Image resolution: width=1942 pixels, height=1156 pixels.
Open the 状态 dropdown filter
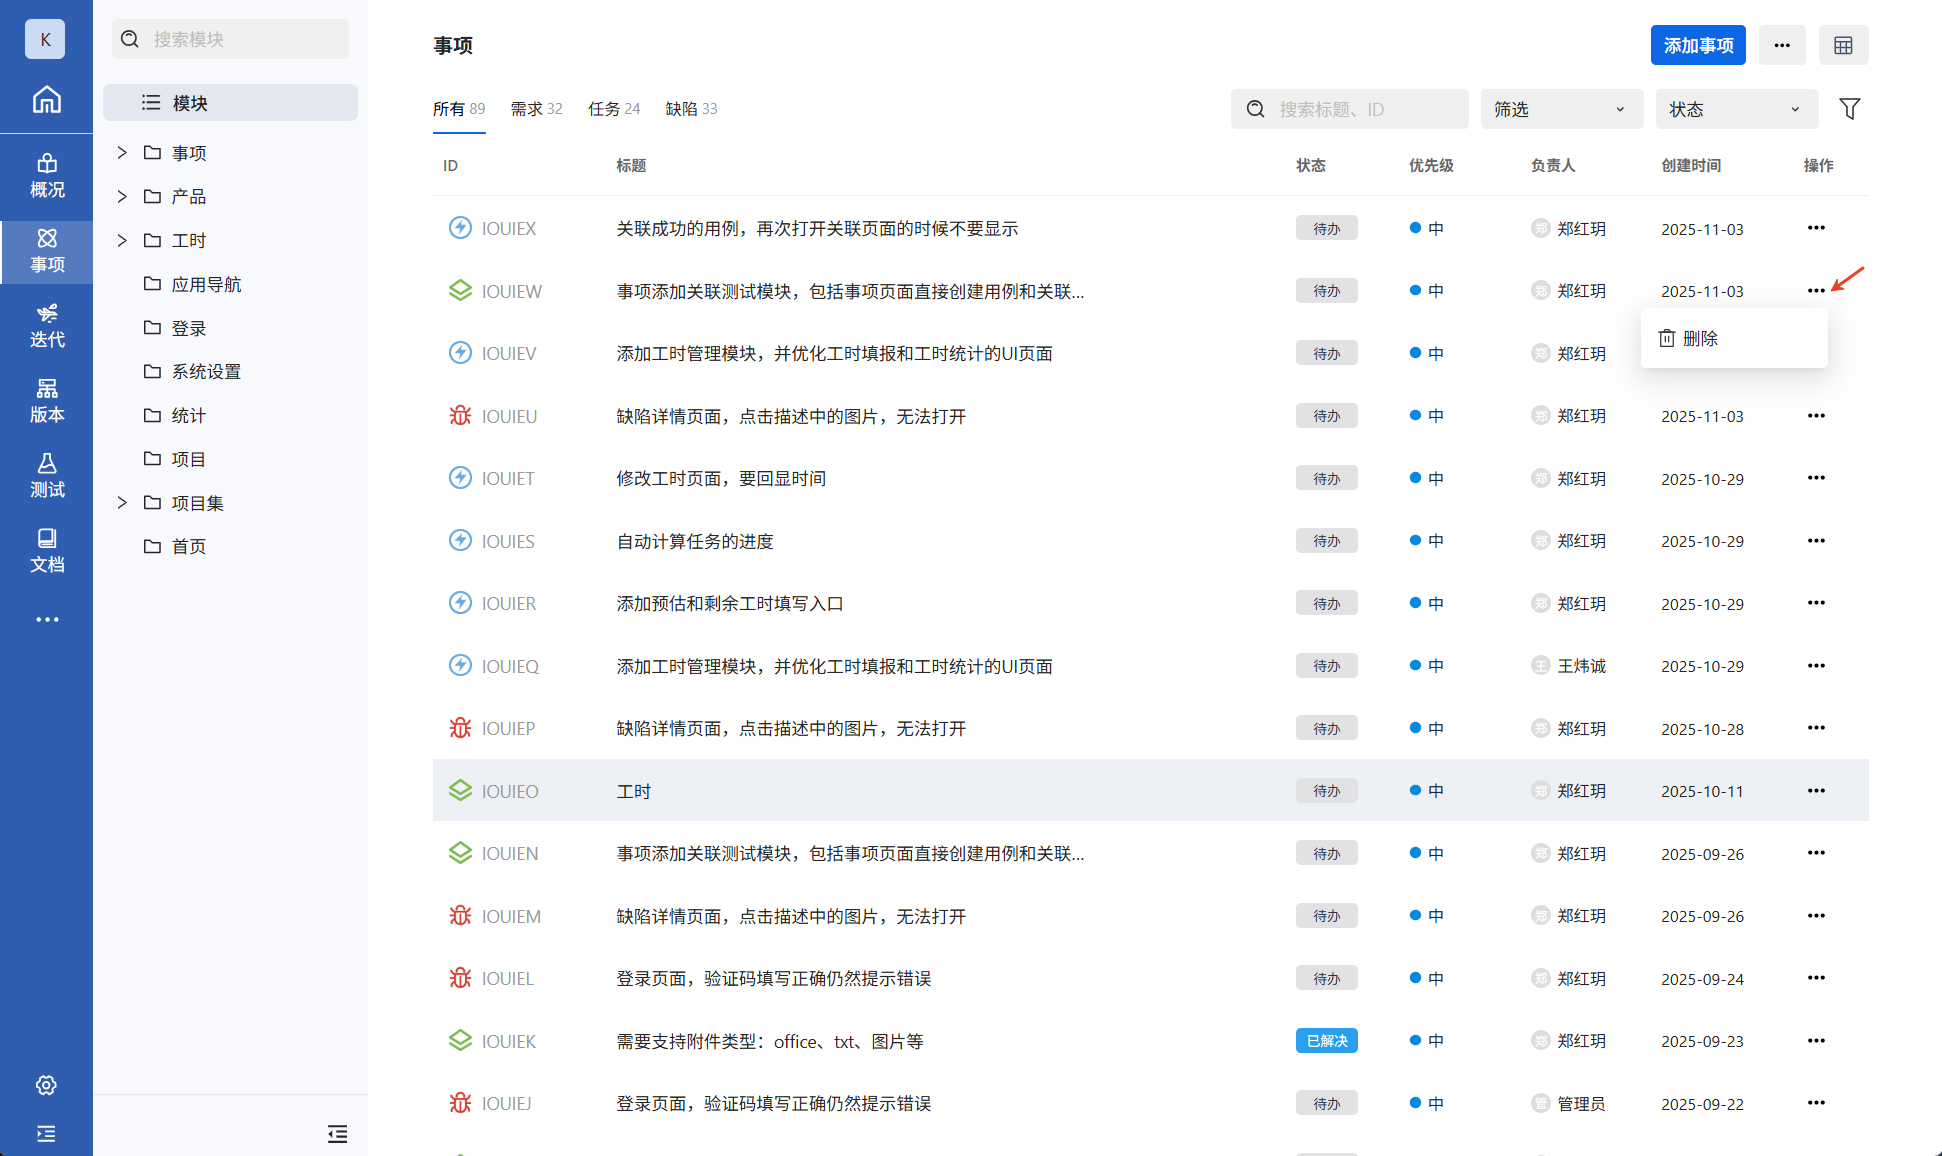tap(1735, 109)
